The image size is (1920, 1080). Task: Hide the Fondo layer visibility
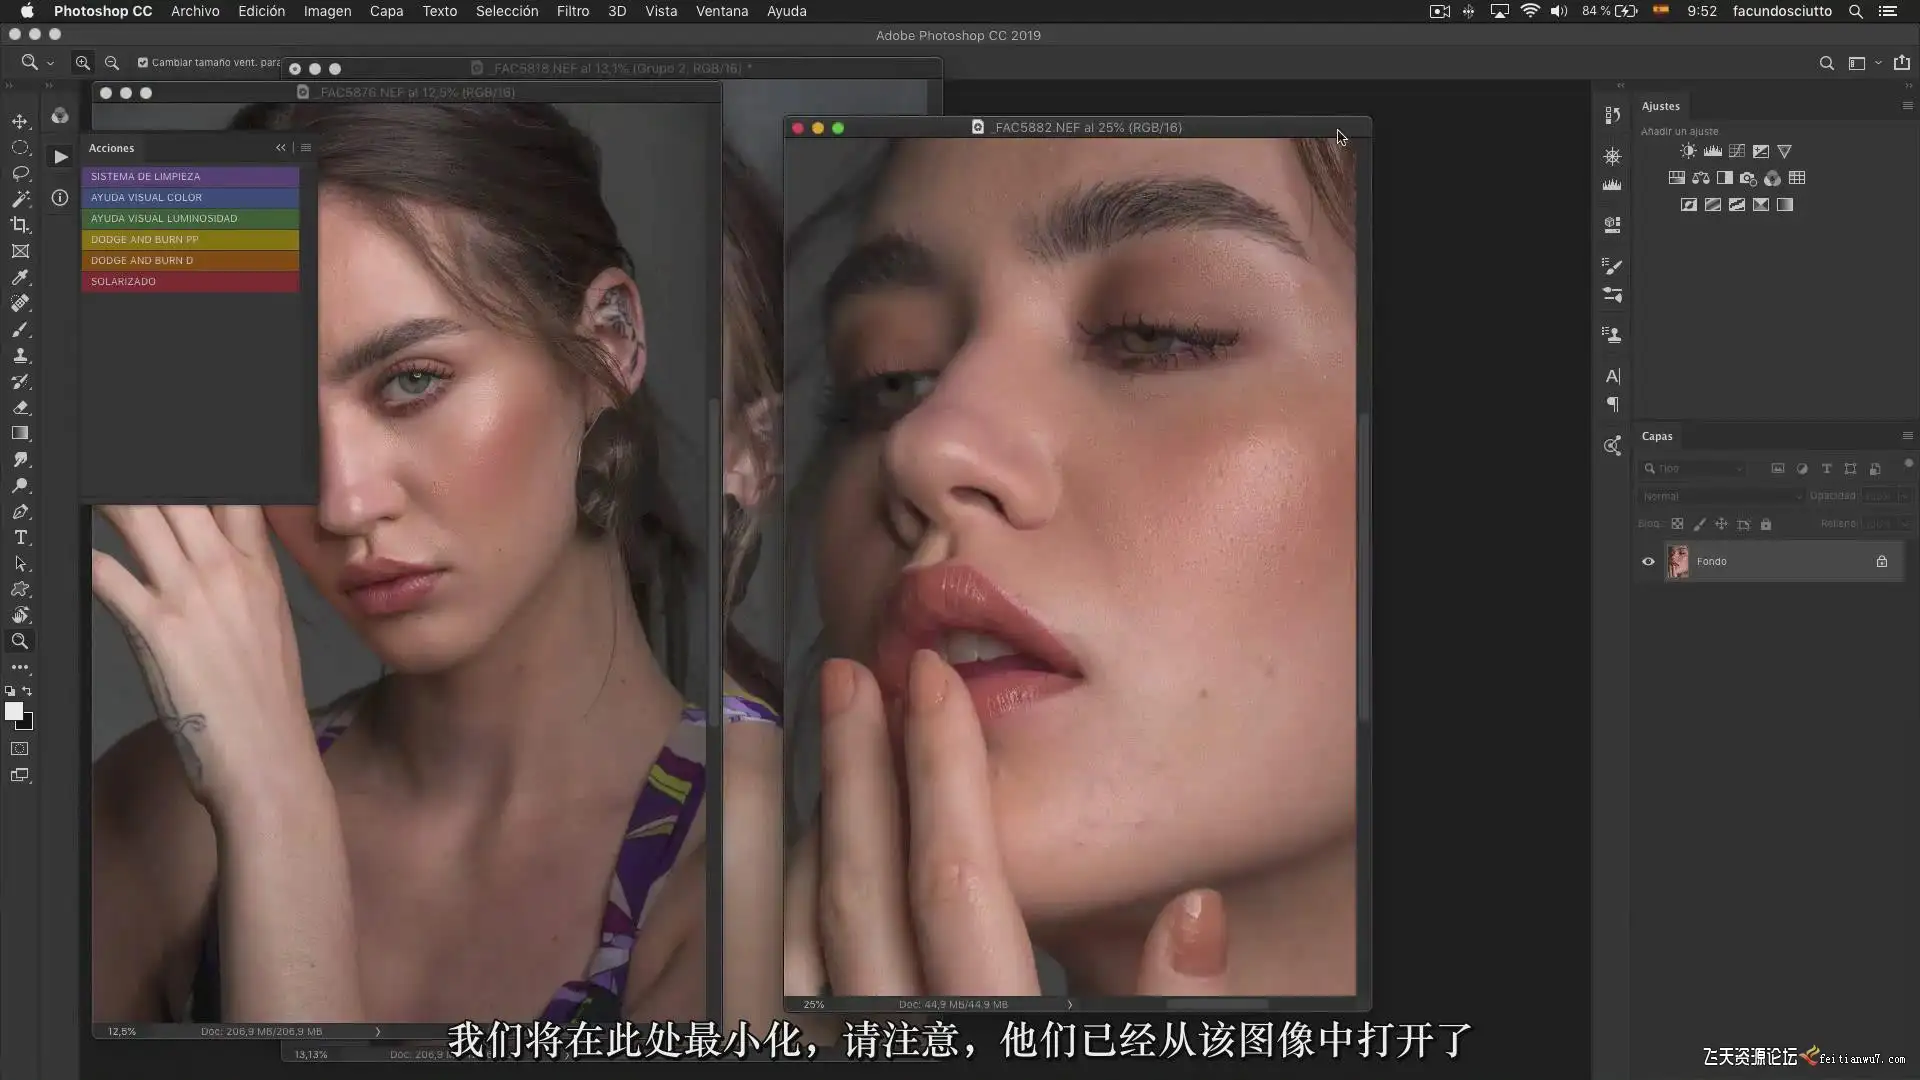click(x=1648, y=561)
